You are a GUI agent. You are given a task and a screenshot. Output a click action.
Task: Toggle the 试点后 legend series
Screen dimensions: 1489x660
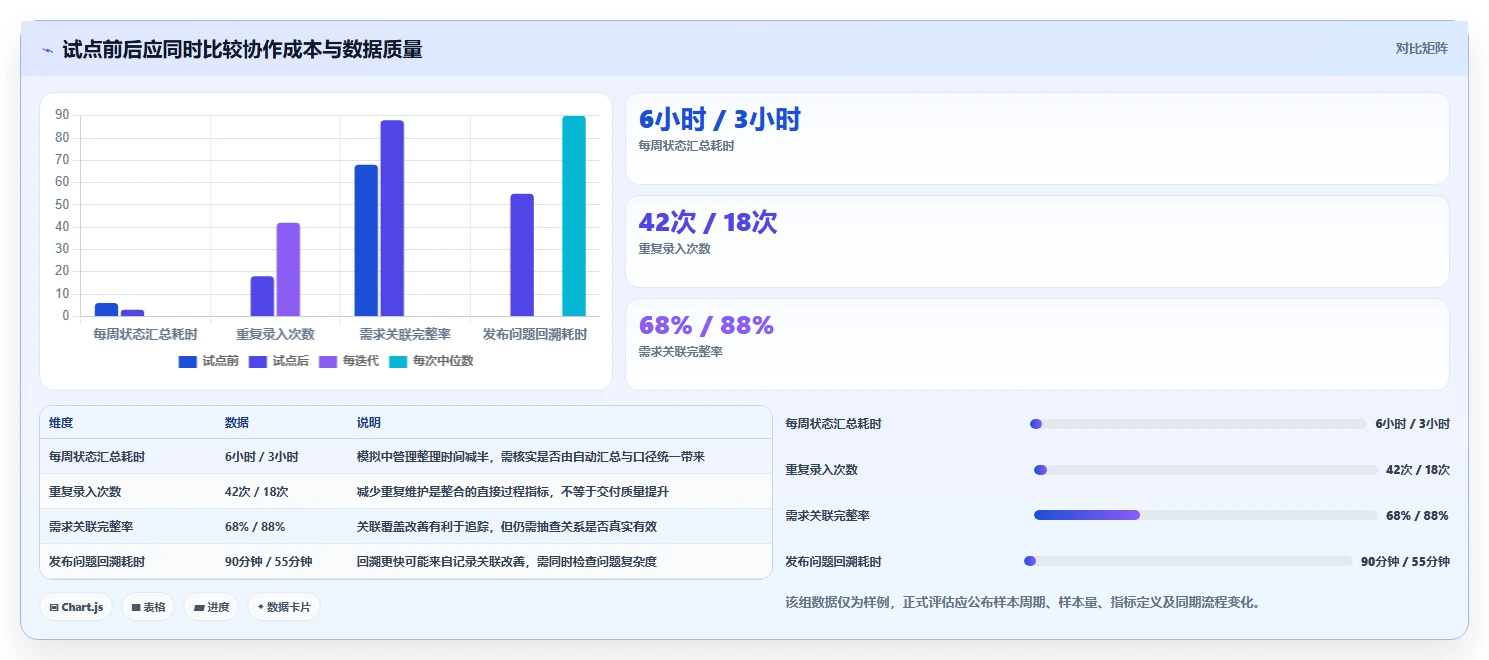(279, 361)
